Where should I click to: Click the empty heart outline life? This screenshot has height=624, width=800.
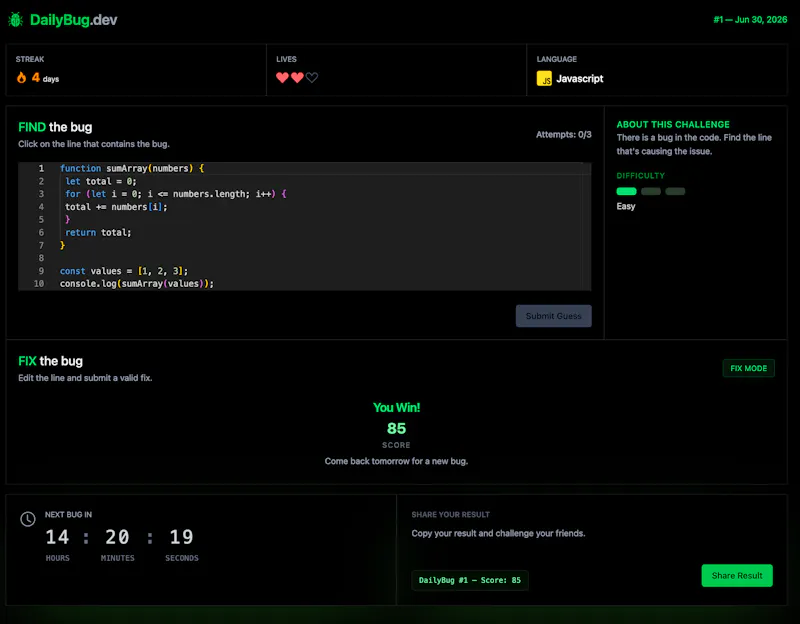pyautogui.click(x=312, y=78)
